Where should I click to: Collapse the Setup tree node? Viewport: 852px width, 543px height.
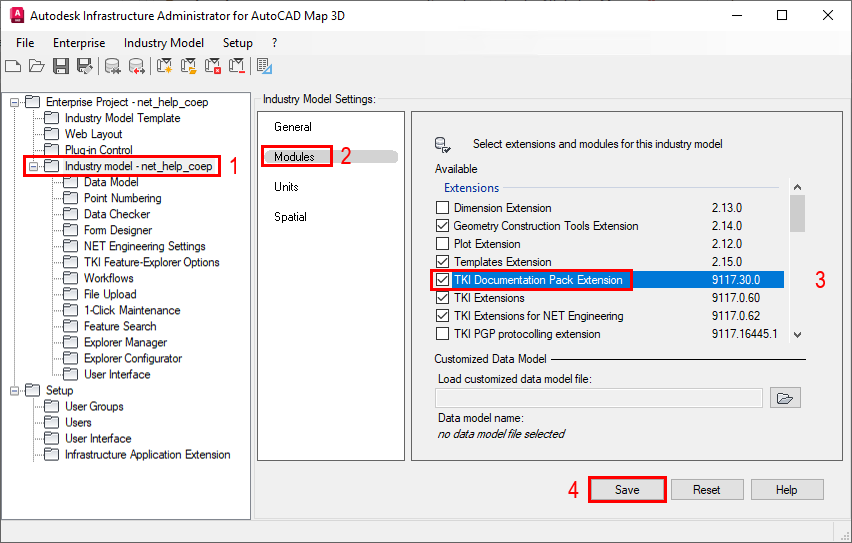coord(14,390)
